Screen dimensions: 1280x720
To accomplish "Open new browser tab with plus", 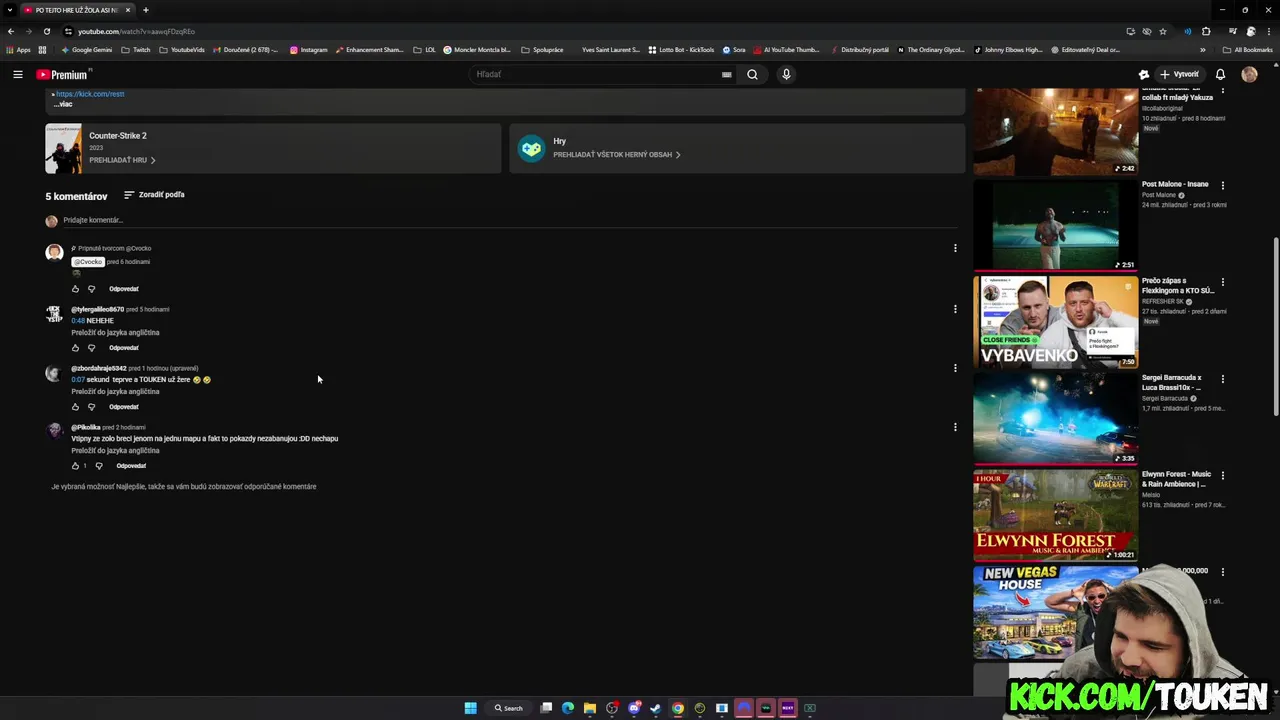I will point(145,10).
